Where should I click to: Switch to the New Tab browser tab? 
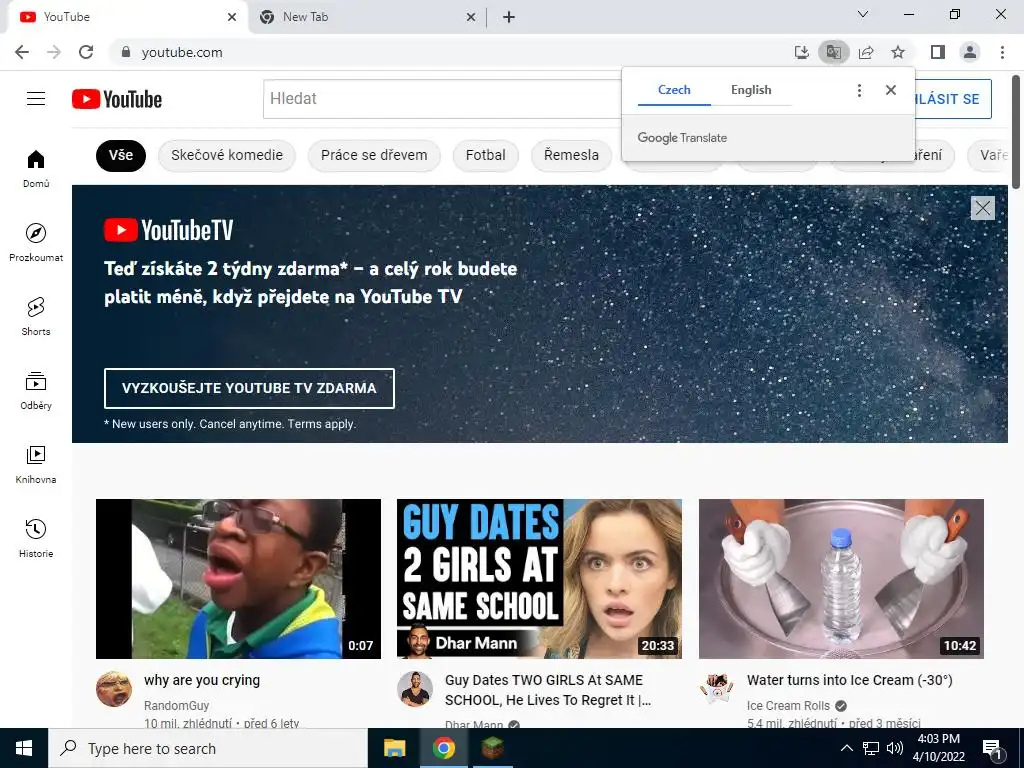[367, 17]
